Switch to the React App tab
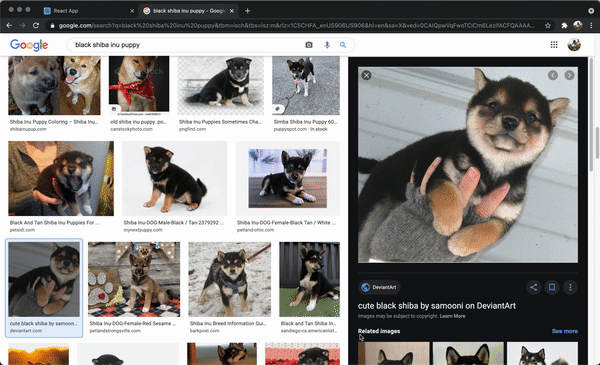600x365 pixels. (x=89, y=11)
